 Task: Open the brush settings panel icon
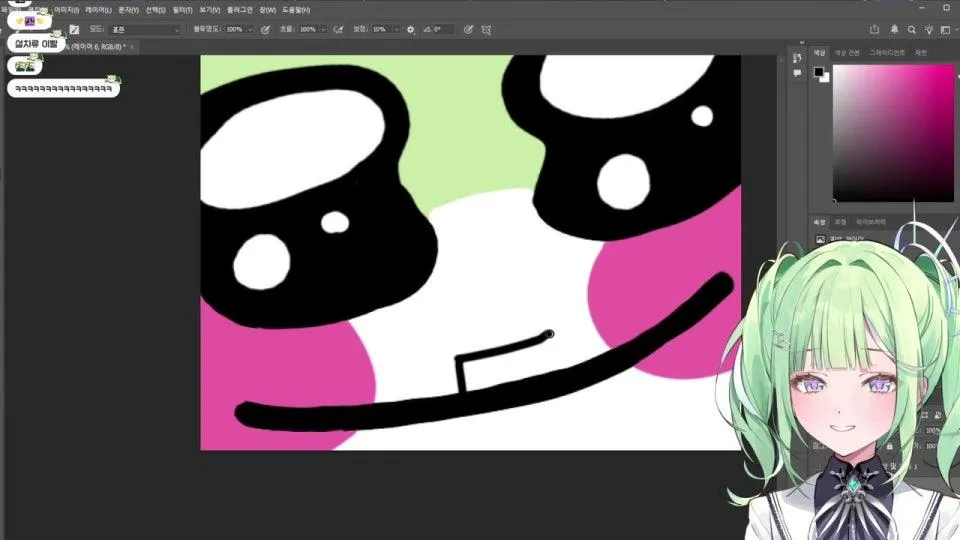[74, 29]
